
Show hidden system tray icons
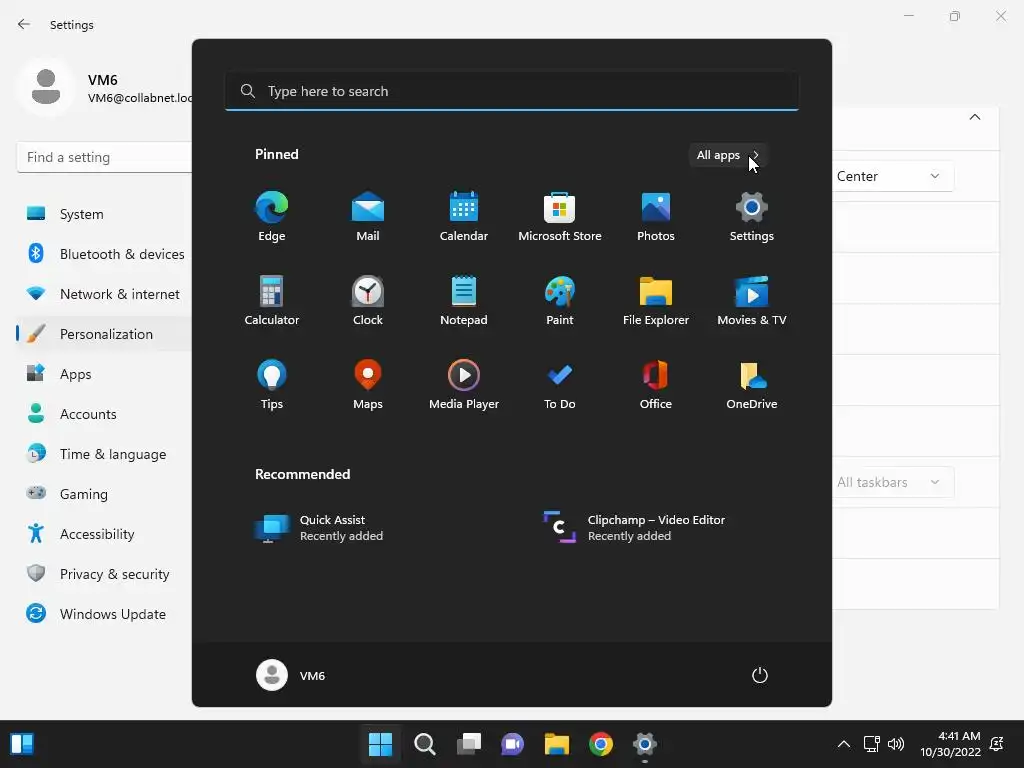coord(844,744)
